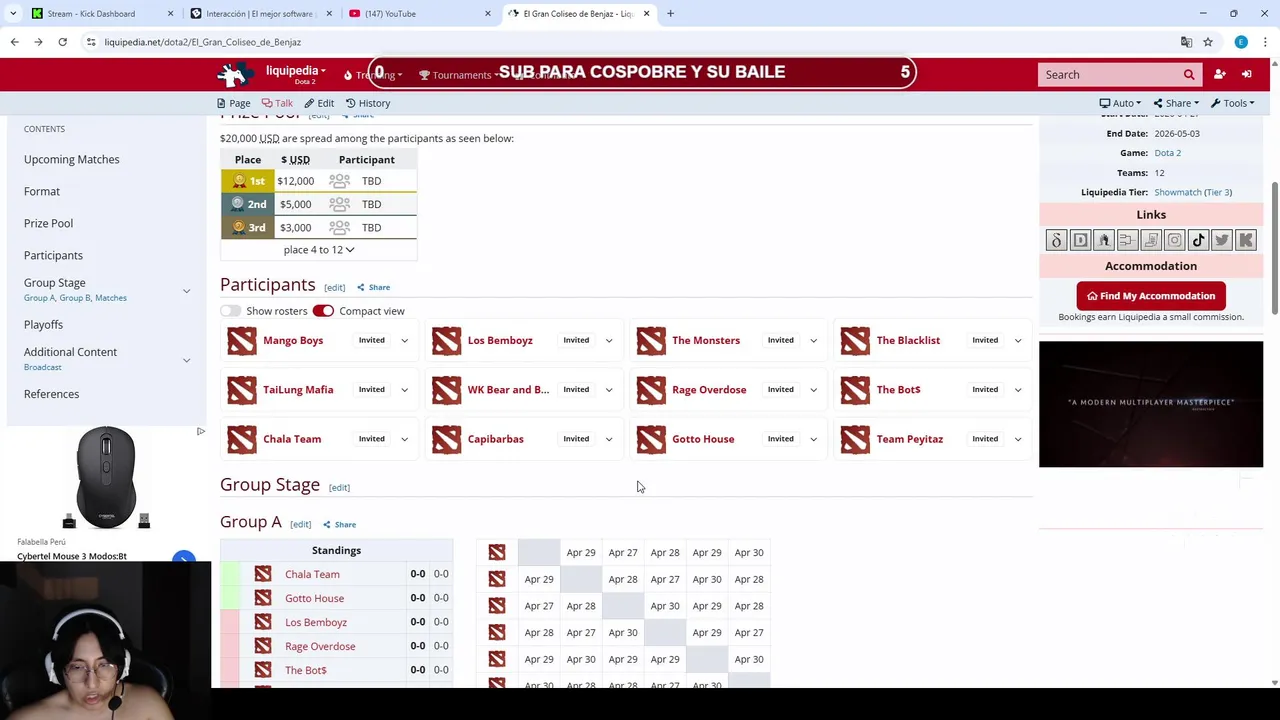
Task: Bookmark this page with star icon
Action: tap(1208, 42)
